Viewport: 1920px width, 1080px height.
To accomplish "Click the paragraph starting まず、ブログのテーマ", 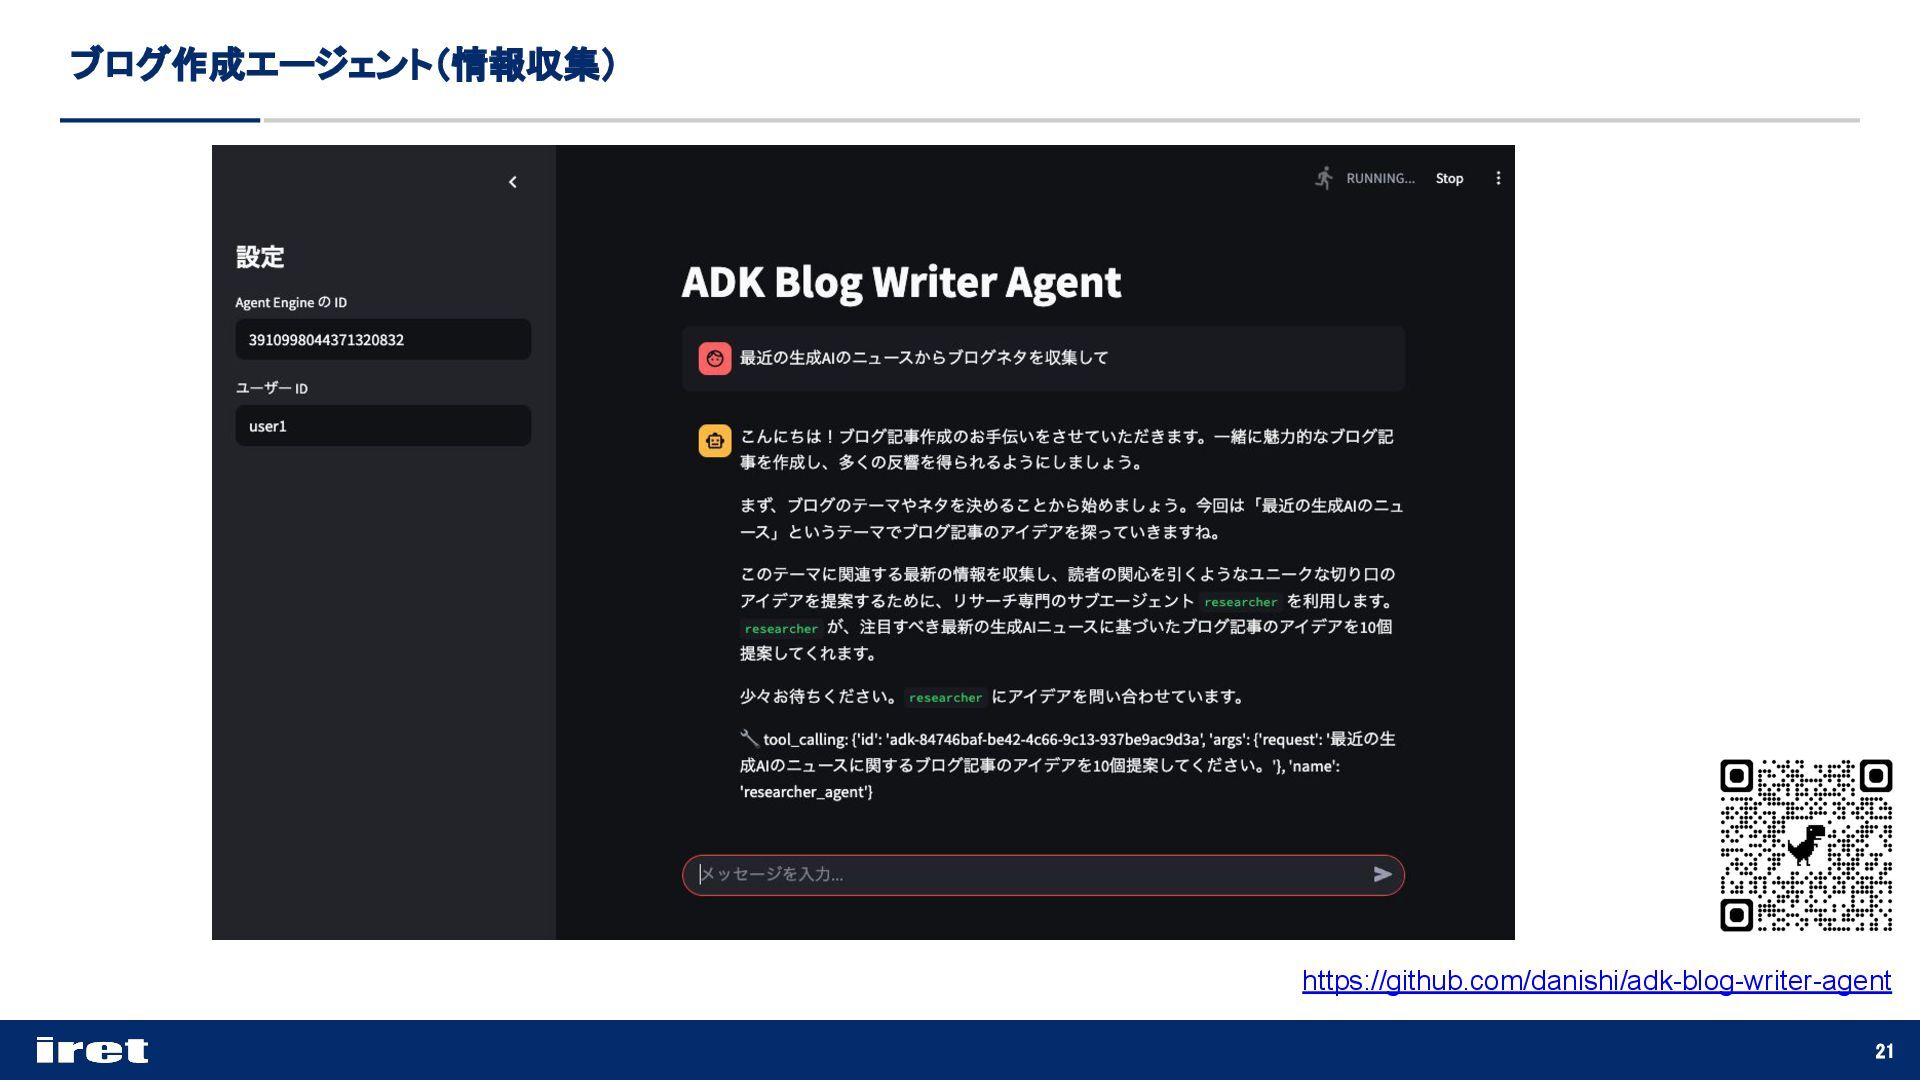I will pos(1071,519).
